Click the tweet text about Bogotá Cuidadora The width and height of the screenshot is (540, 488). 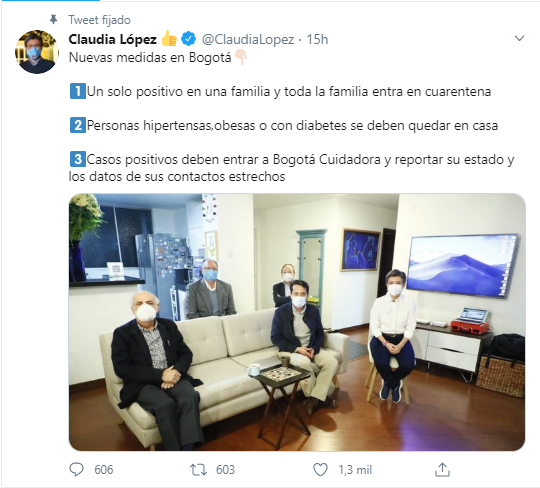point(291,168)
